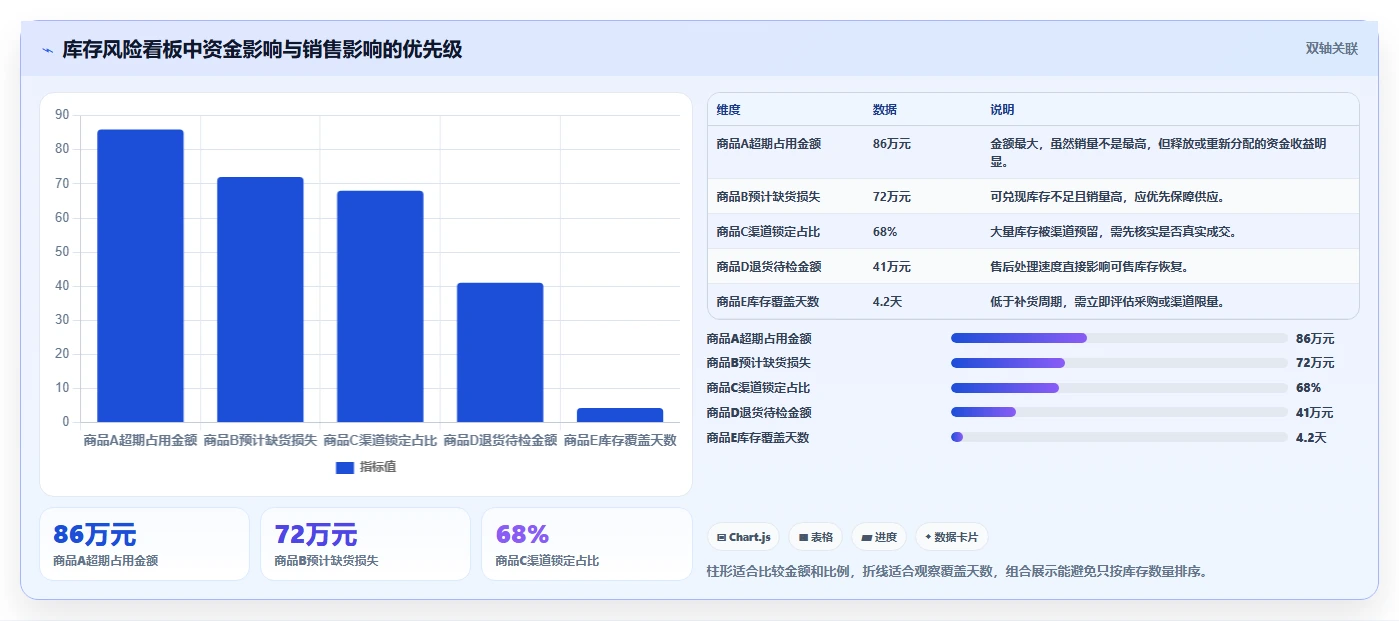Screen dimensions: 1399x621
Task: Click 商品D退货待检金额 label in progress list
Action: 759,412
